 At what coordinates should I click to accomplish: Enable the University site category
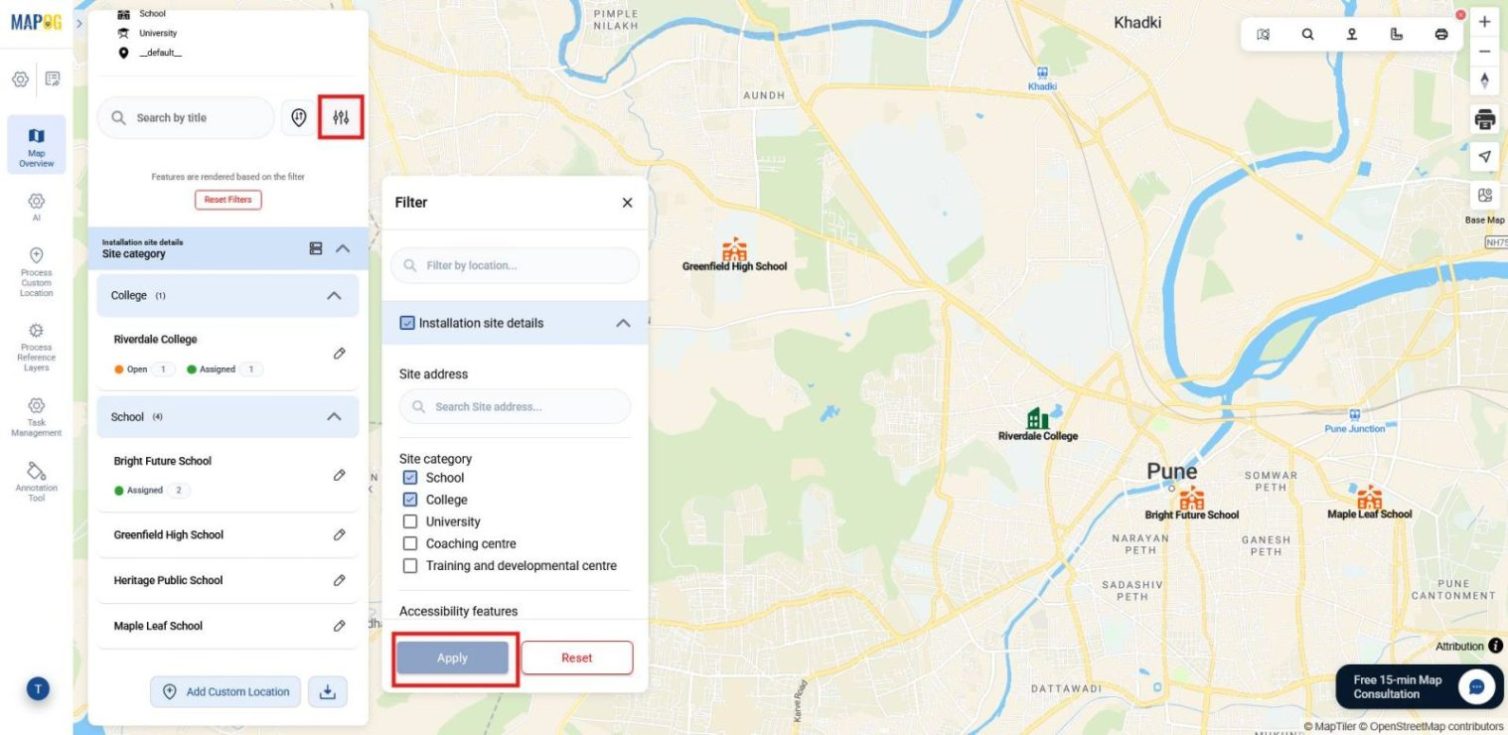click(x=409, y=521)
